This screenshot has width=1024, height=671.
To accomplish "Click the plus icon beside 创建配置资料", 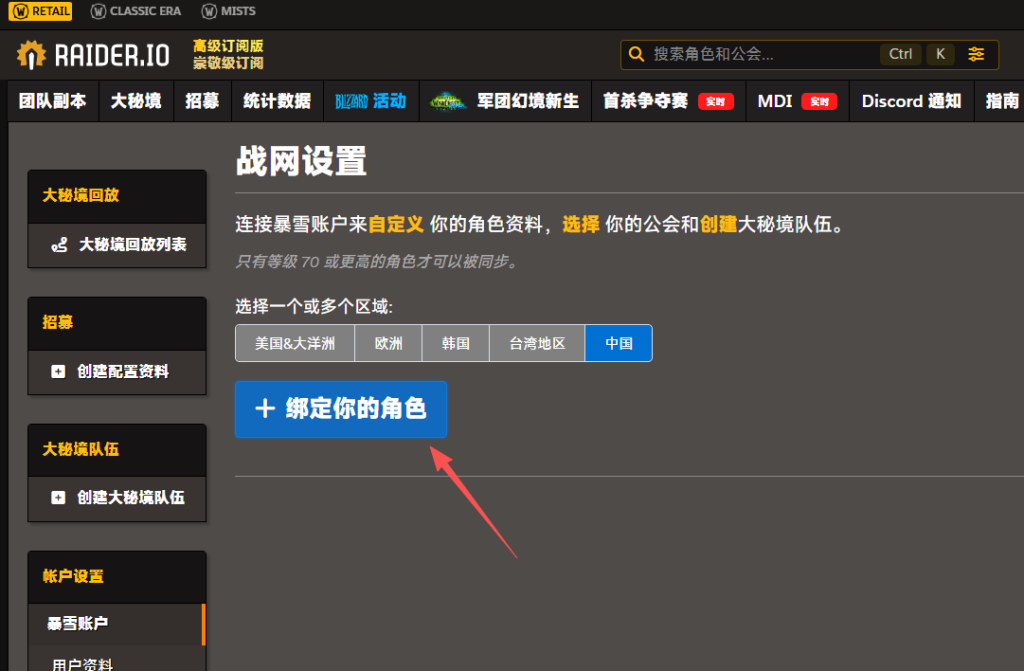I will [58, 371].
